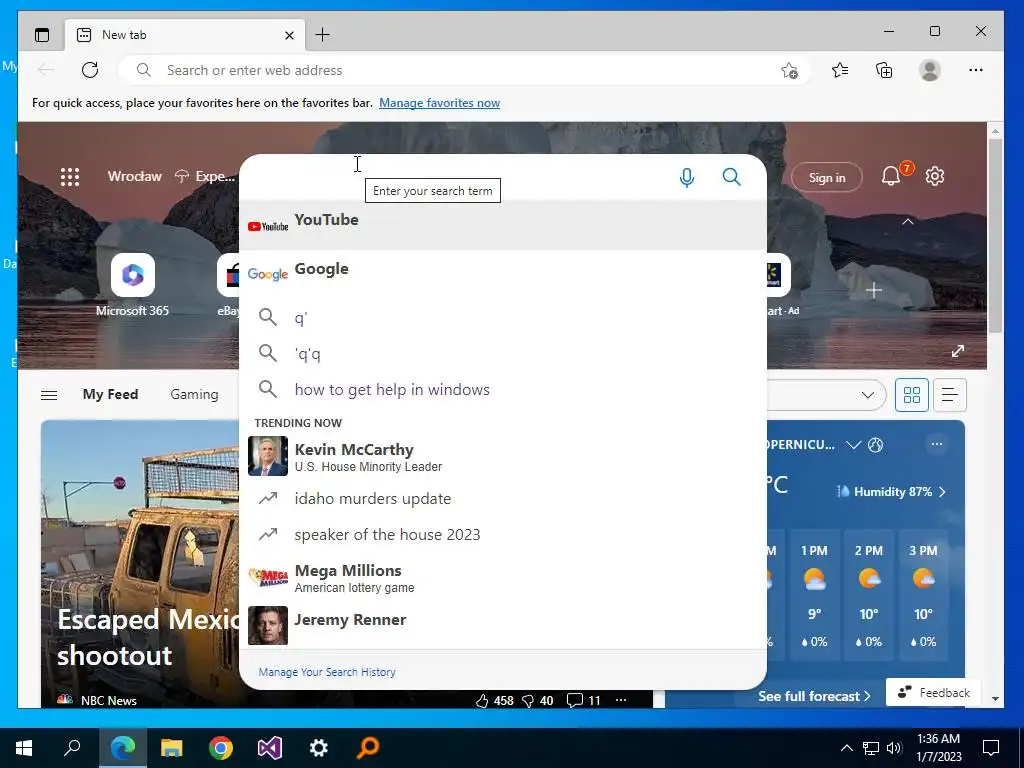Open the user profile icon
The image size is (1024, 768).
929,70
